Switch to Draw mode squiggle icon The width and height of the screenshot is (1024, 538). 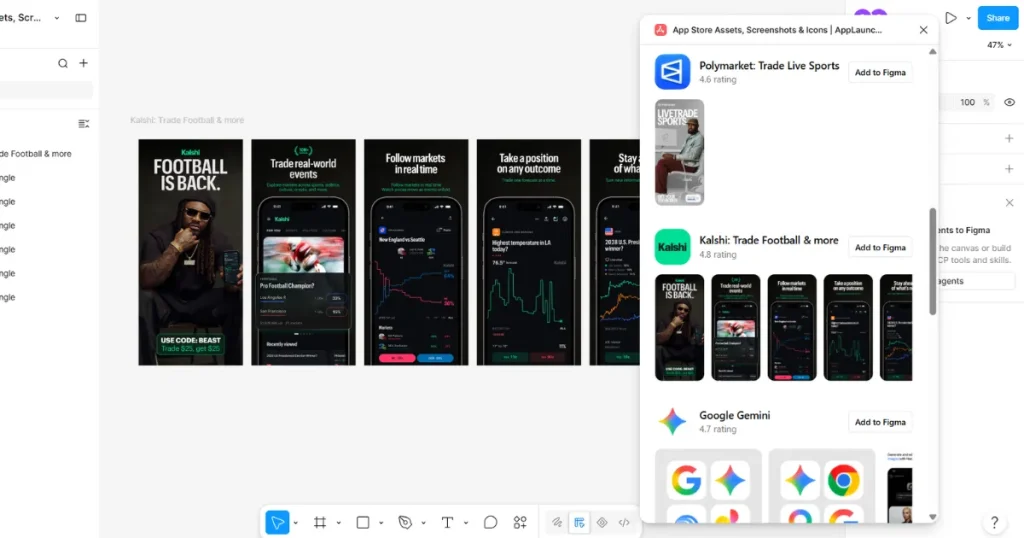point(556,522)
